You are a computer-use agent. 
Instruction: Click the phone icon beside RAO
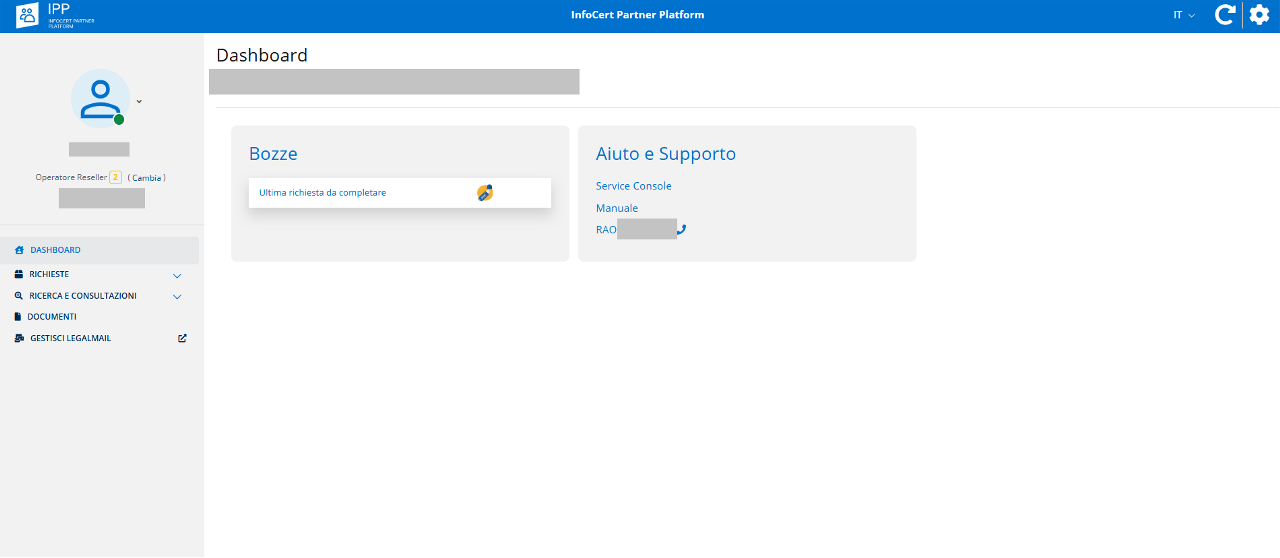click(x=682, y=229)
